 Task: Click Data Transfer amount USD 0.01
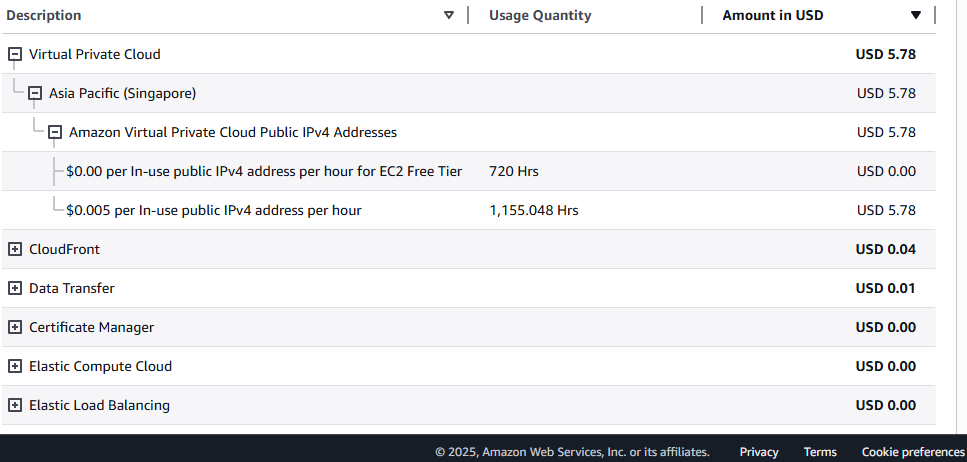point(886,288)
